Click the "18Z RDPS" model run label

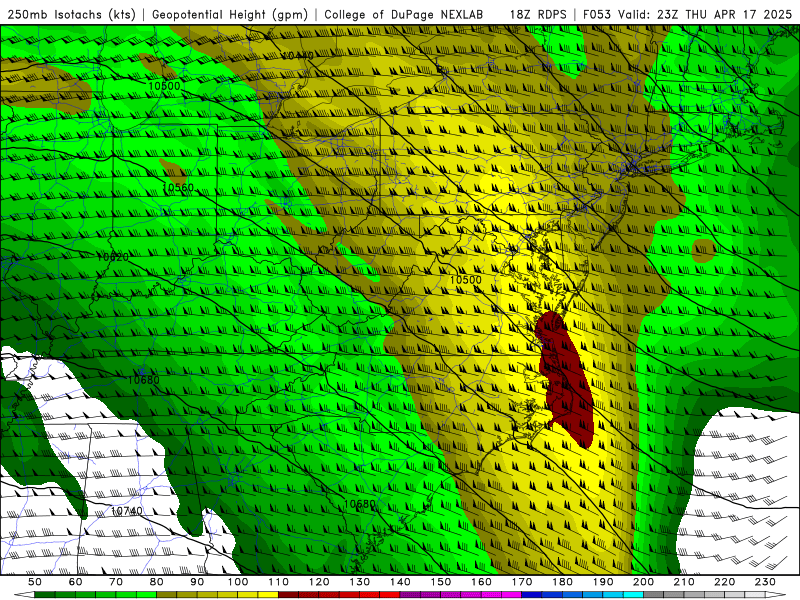coord(538,14)
